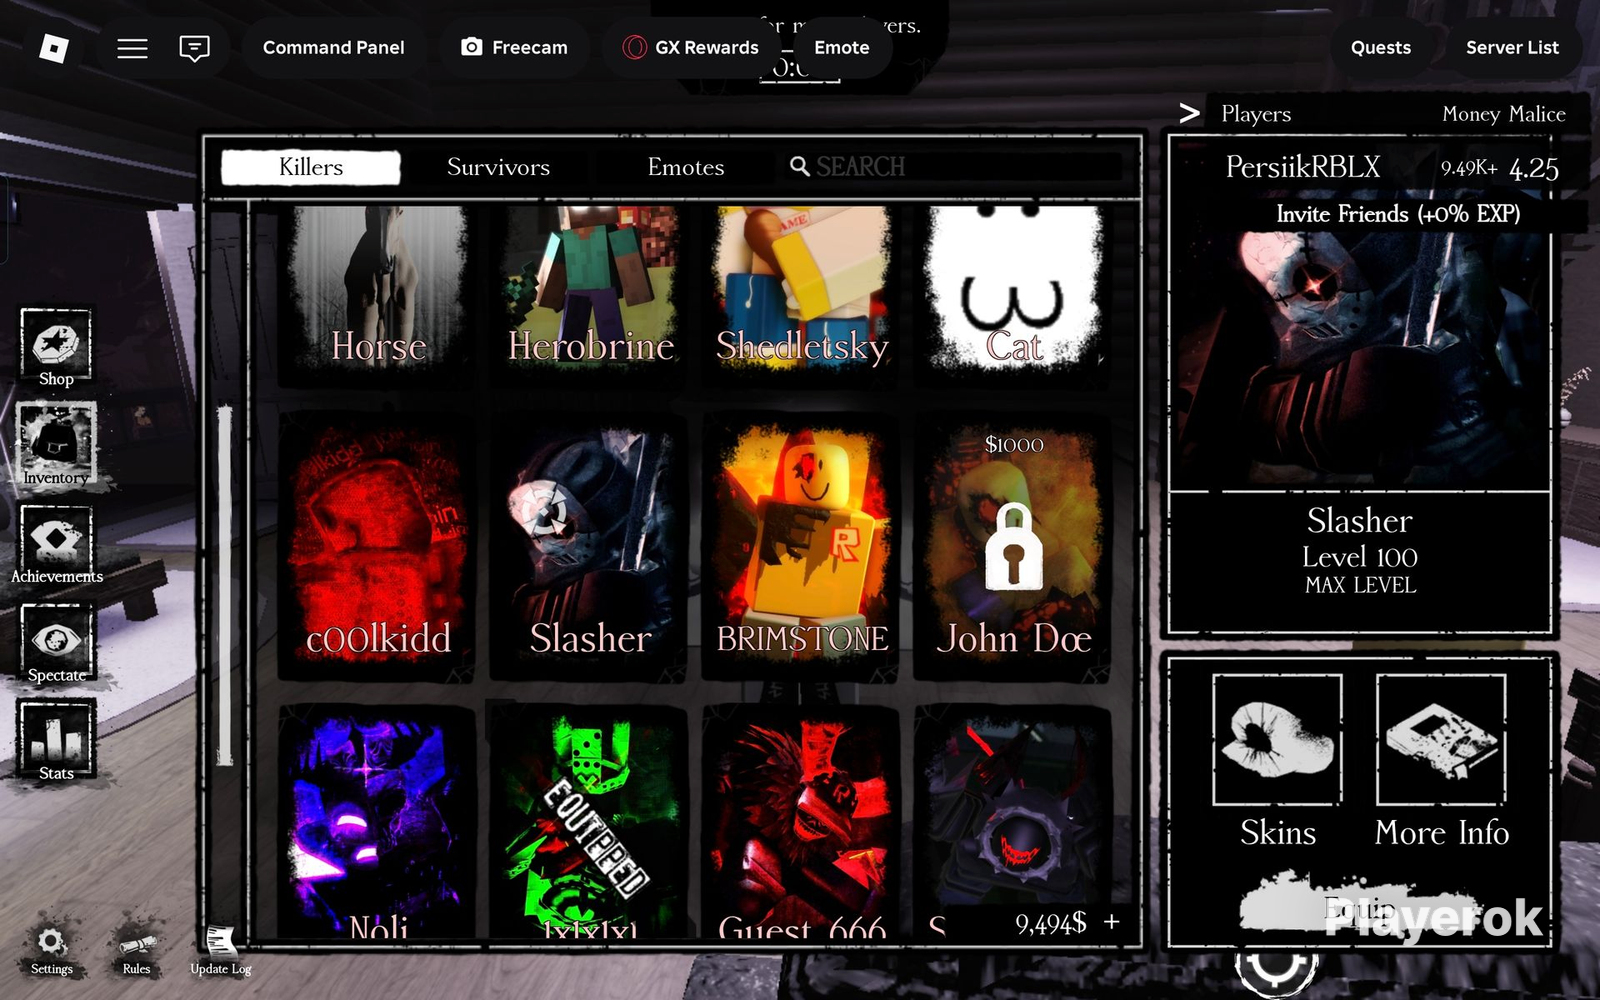Open GX Rewards
The width and height of the screenshot is (1600, 1000).
click(x=690, y=48)
